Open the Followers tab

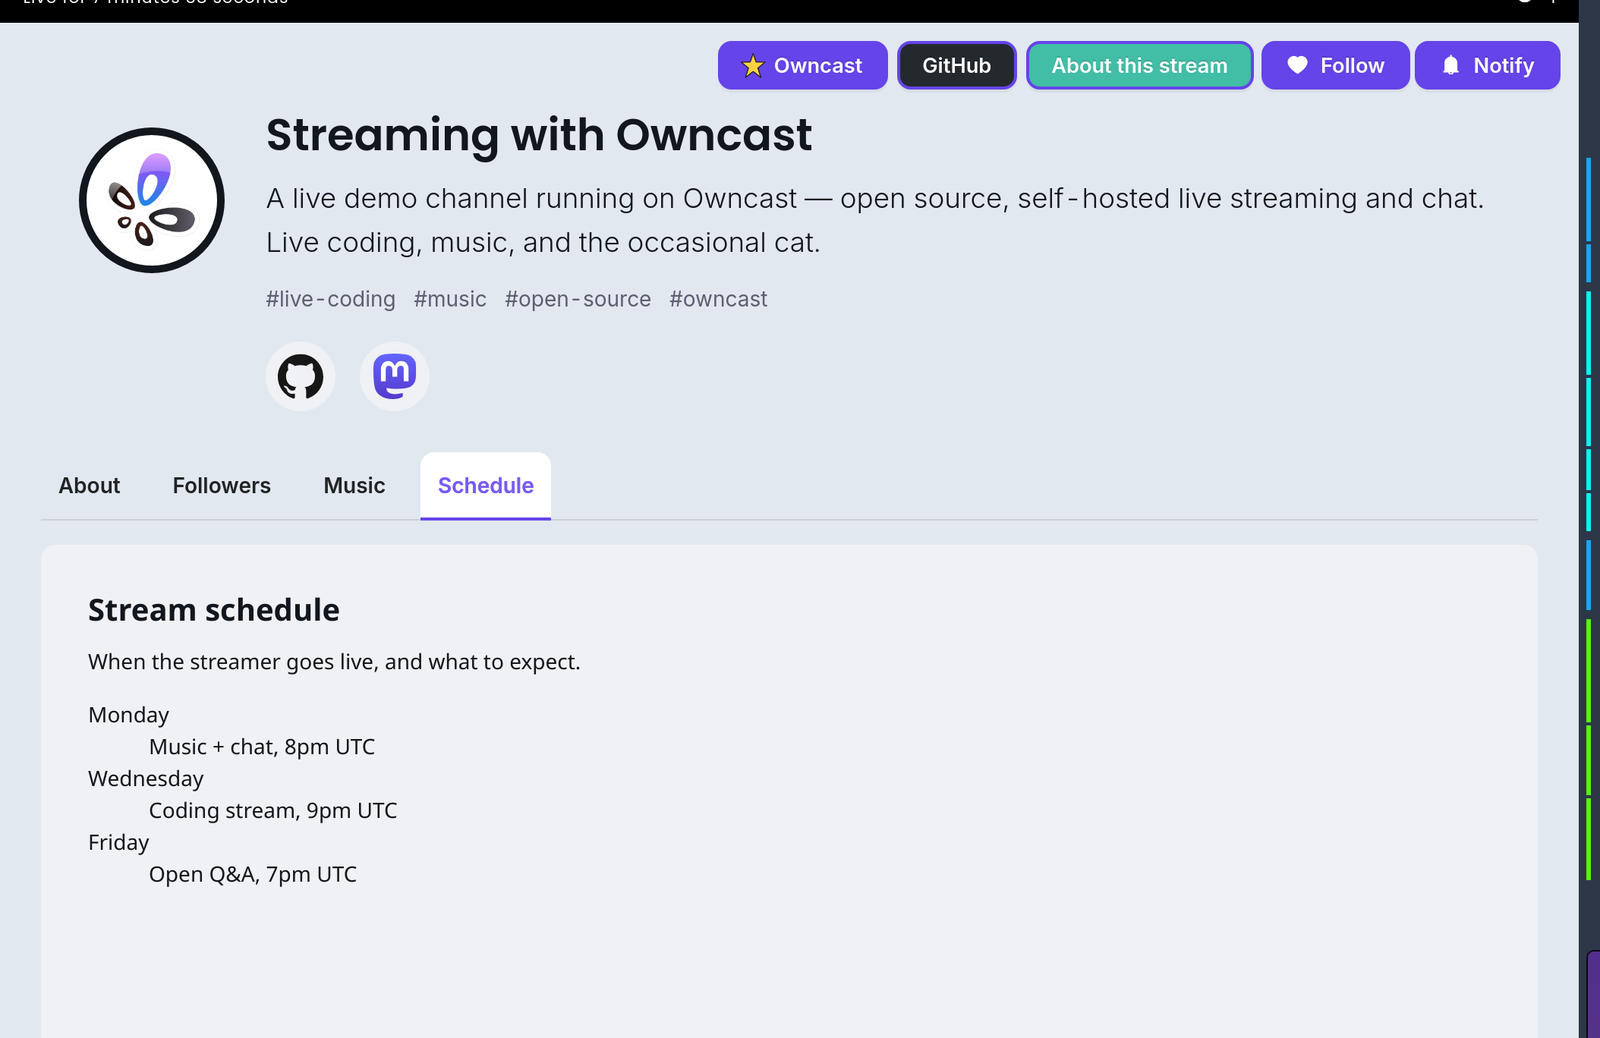point(222,486)
